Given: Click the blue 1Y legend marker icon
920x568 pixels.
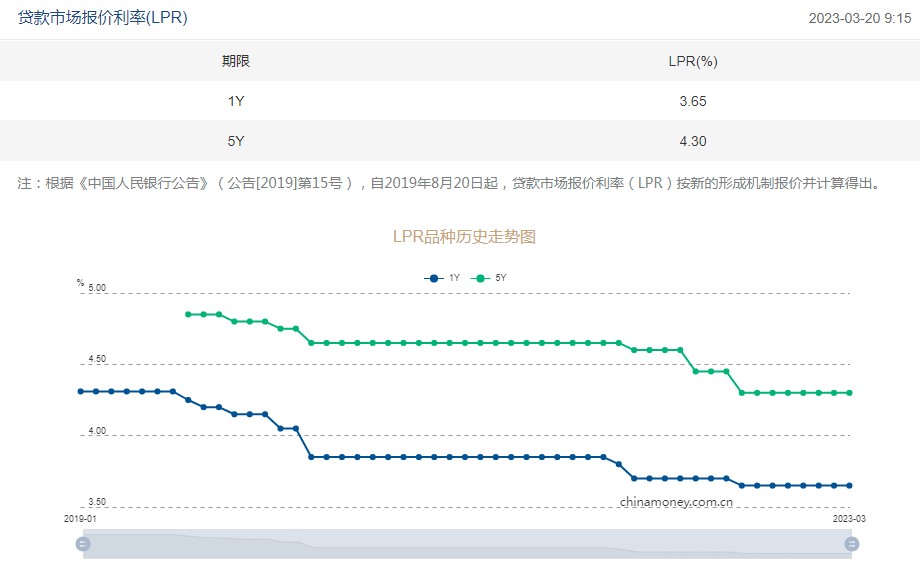Looking at the screenshot, I should coord(433,278).
